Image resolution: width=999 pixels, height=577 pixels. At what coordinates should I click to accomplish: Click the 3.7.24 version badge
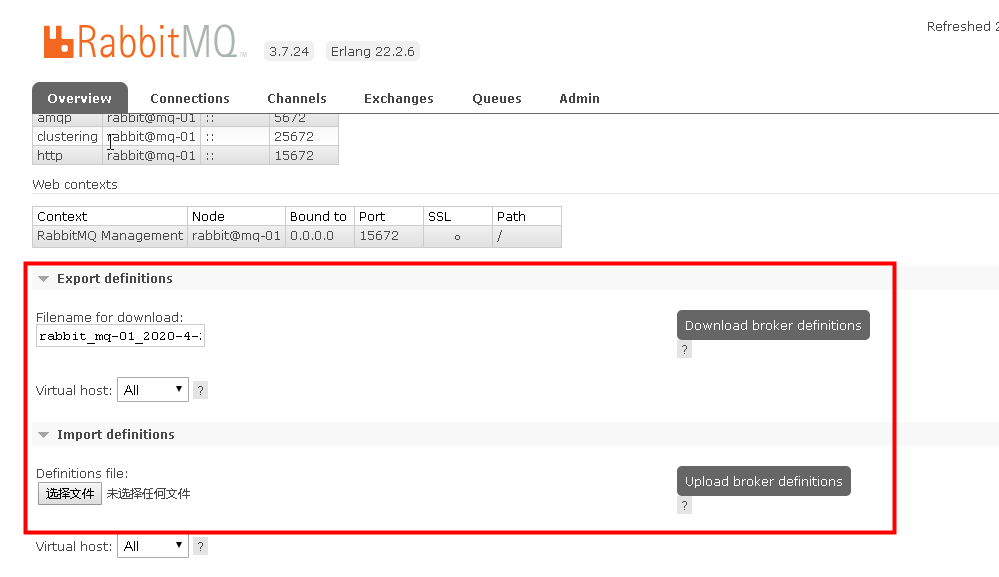point(289,52)
